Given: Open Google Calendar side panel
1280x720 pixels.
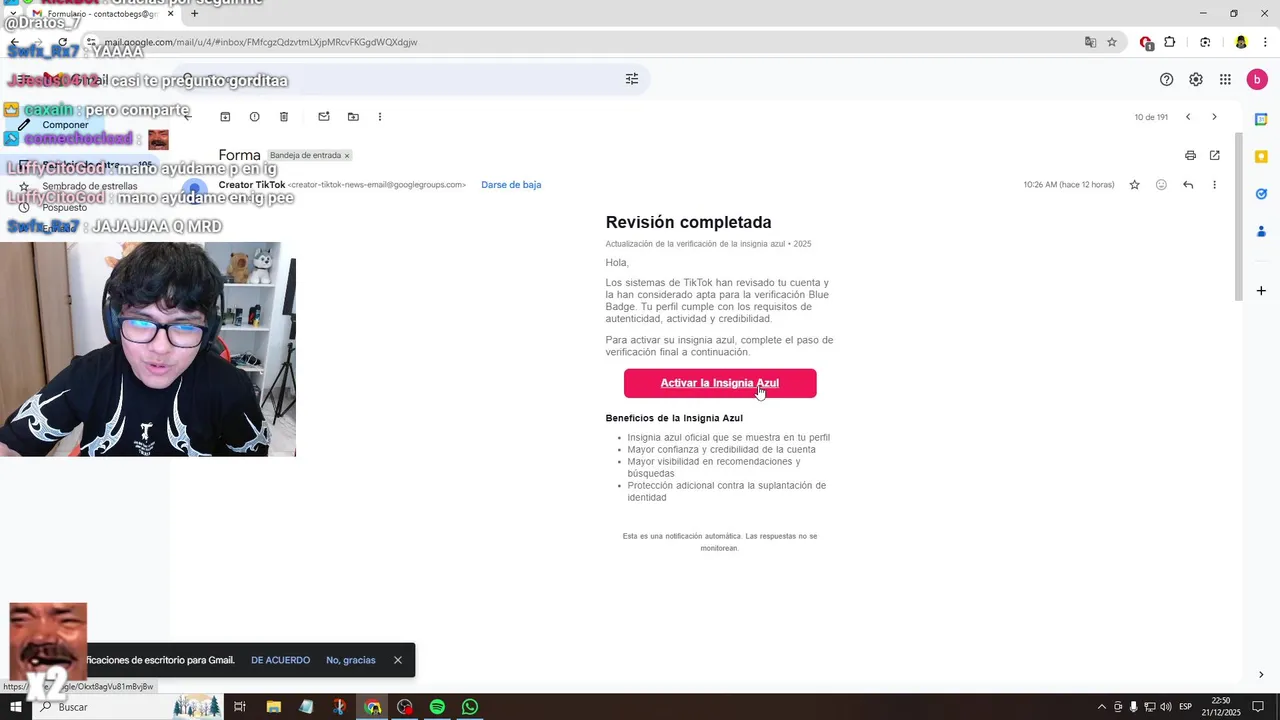Looking at the screenshot, I should [1261, 120].
